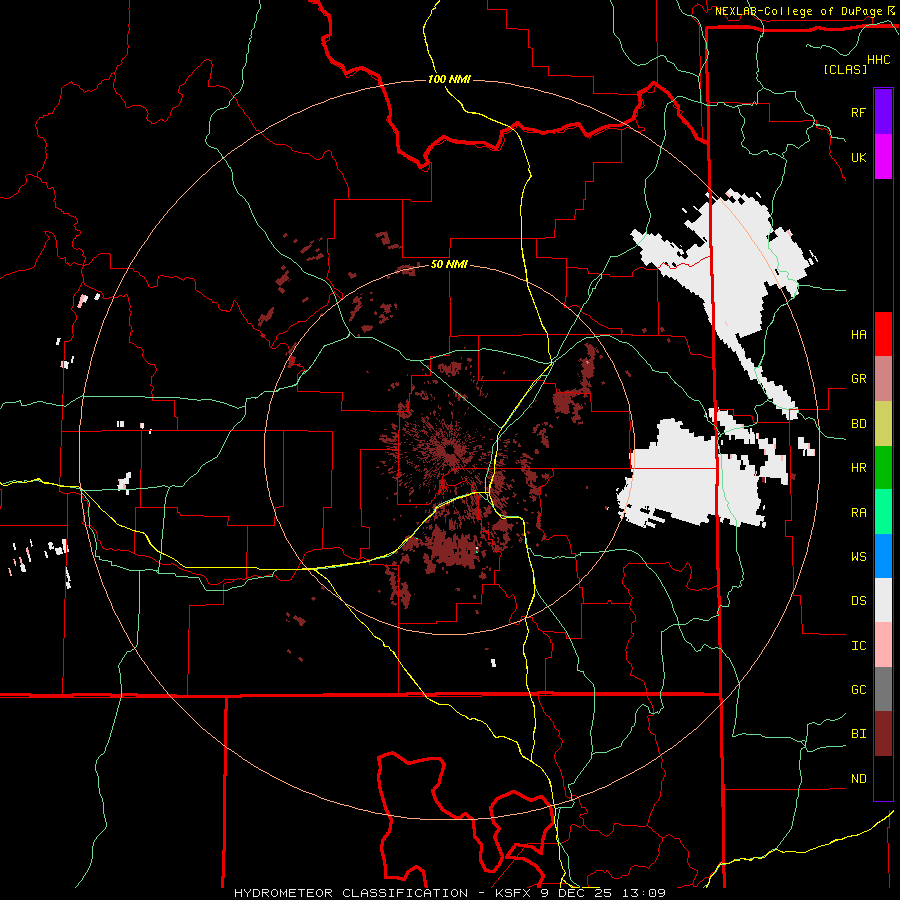This screenshot has width=900, height=900.
Task: Click the RA light green legend swatch
Action: (x=883, y=512)
